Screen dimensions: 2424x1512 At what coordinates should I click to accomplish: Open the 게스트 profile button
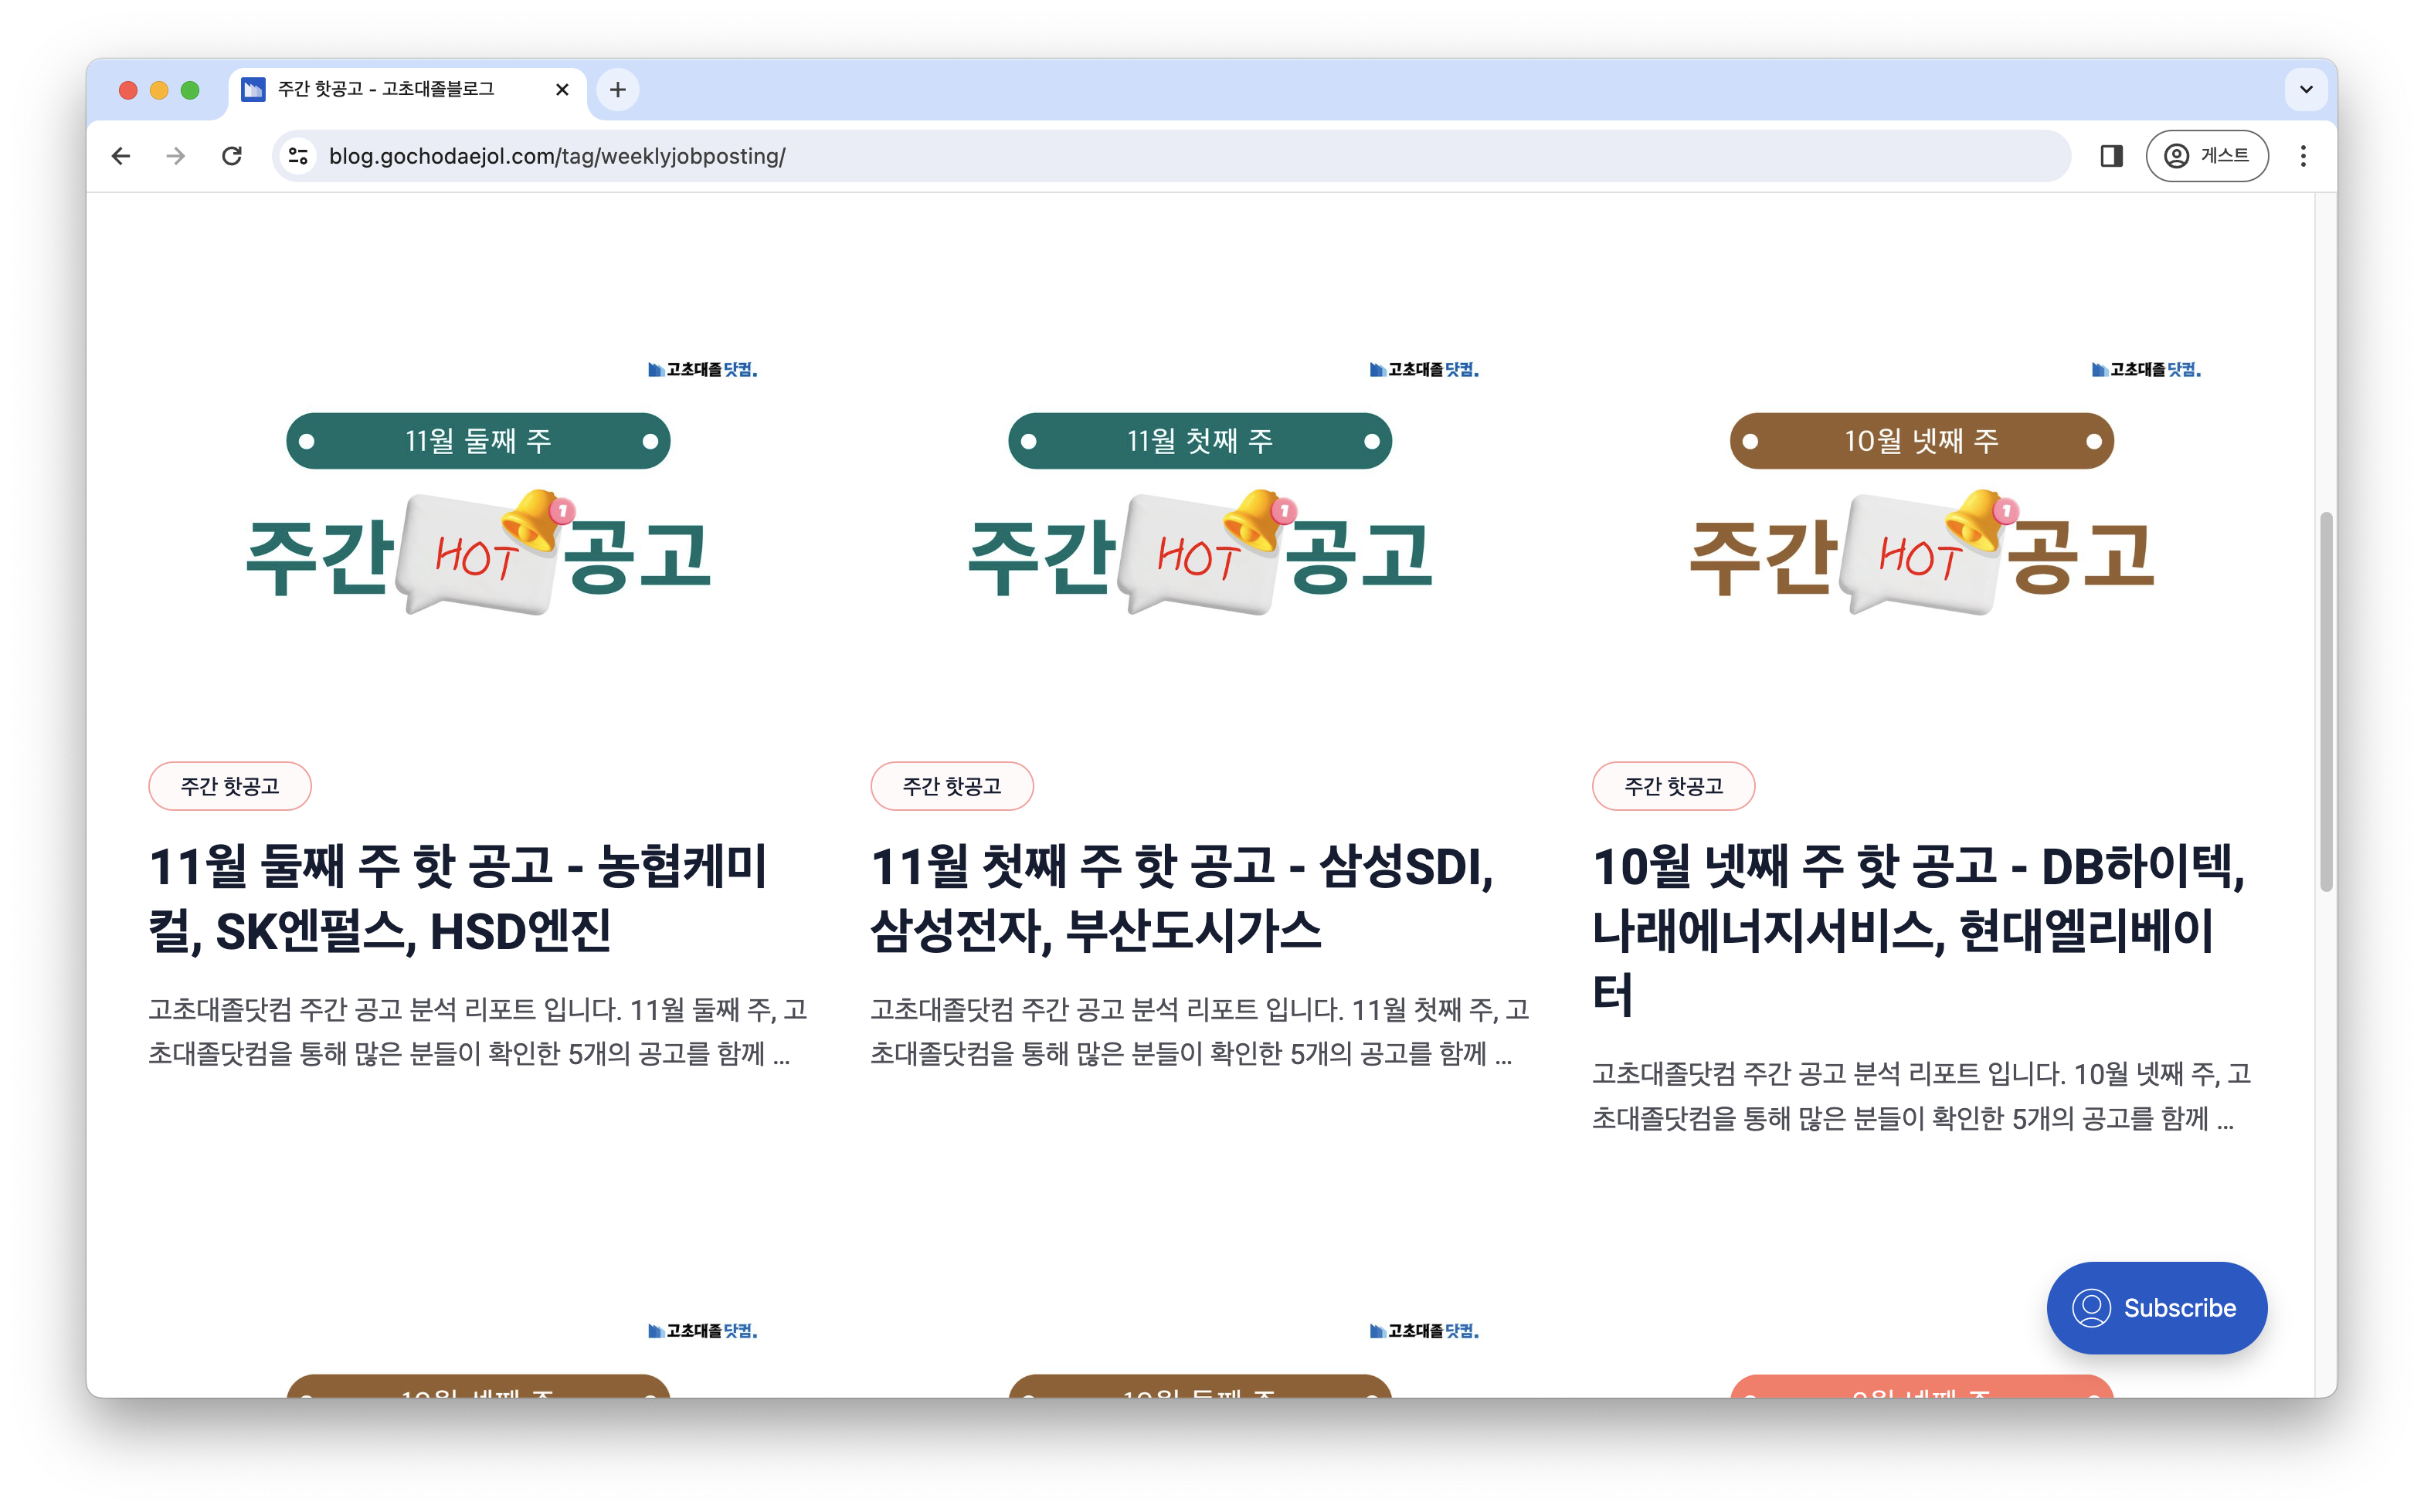click(x=2206, y=156)
